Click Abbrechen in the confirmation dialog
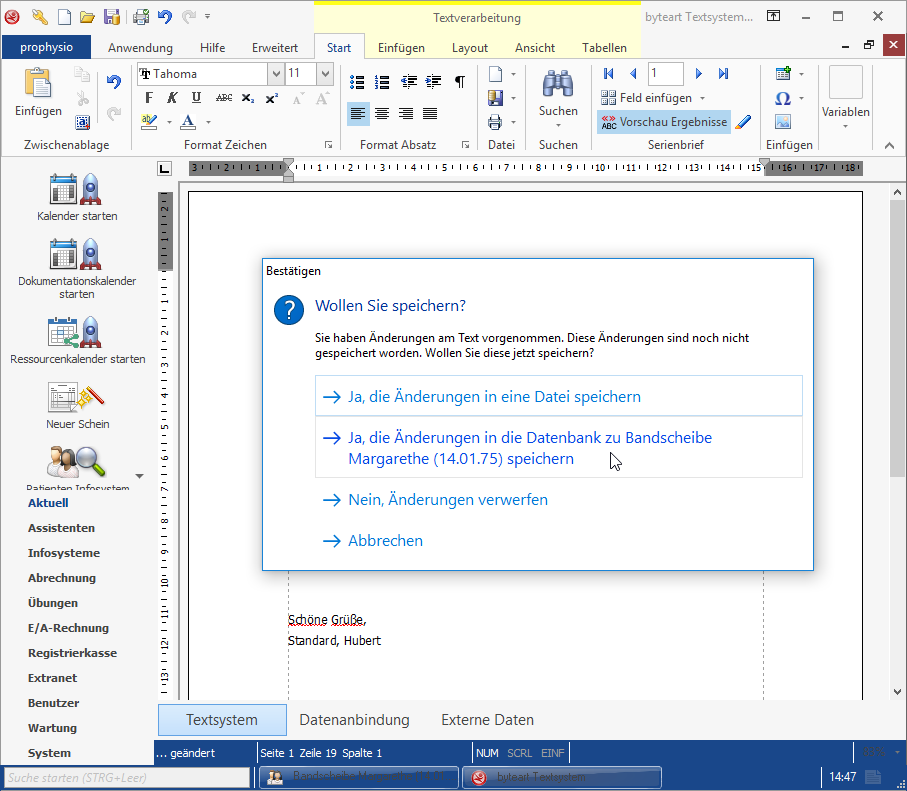 (385, 541)
